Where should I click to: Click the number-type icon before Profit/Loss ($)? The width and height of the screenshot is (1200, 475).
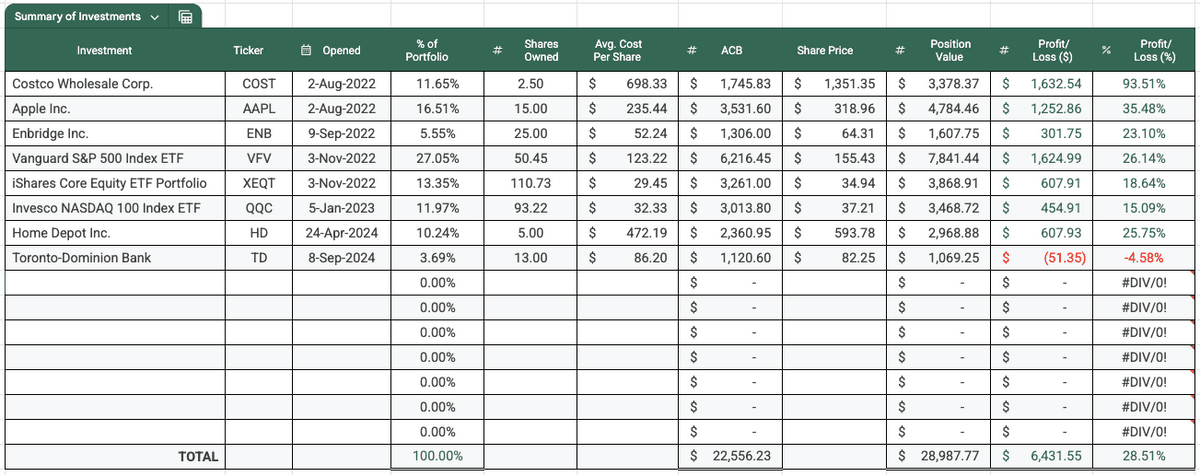[1004, 50]
